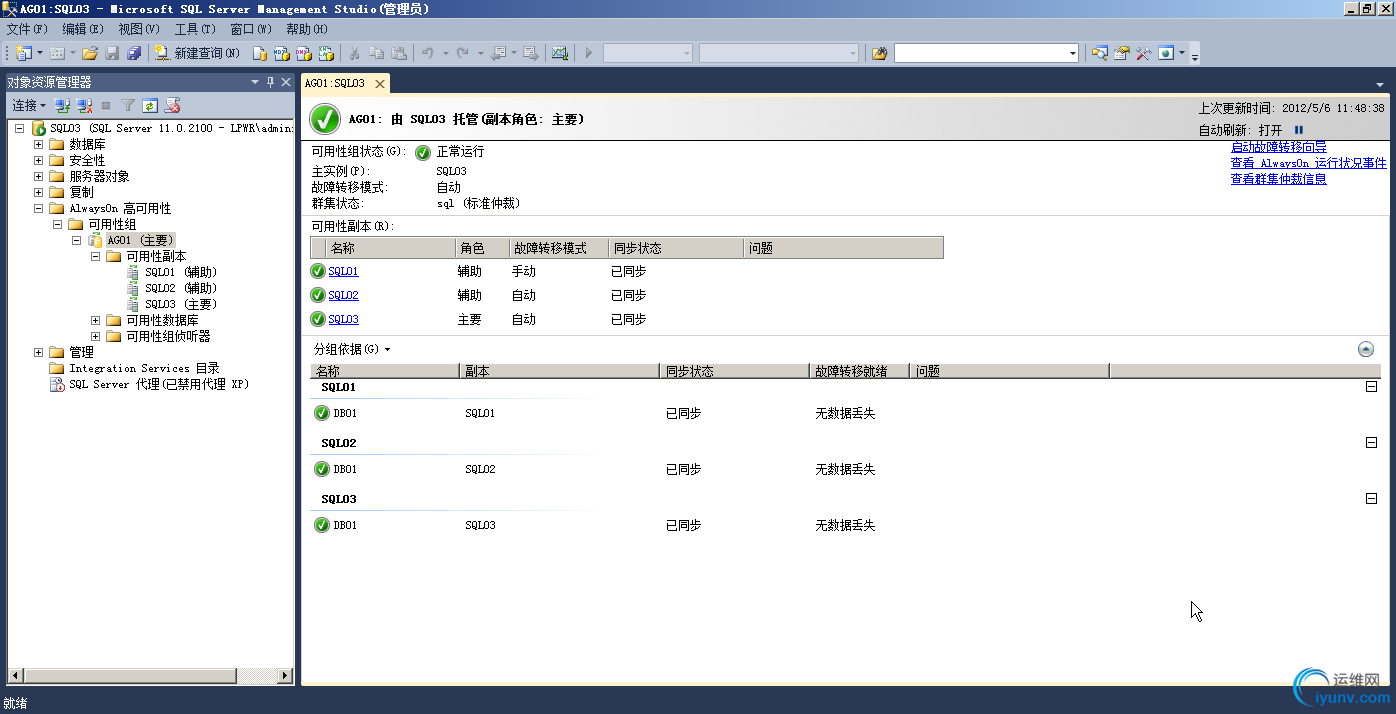This screenshot has width=1396, height=714.
Task: Click the New Project toolbar icon
Action: pyautogui.click(x=23, y=53)
